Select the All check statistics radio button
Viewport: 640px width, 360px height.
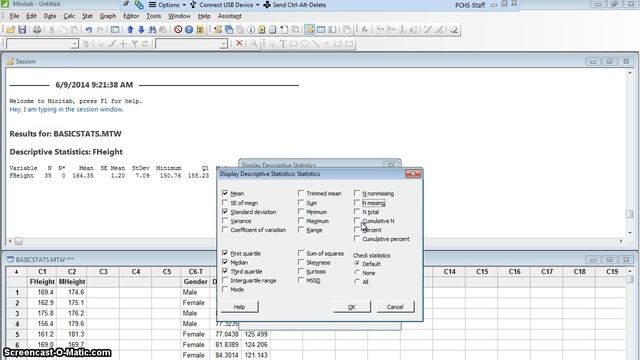coord(357,282)
